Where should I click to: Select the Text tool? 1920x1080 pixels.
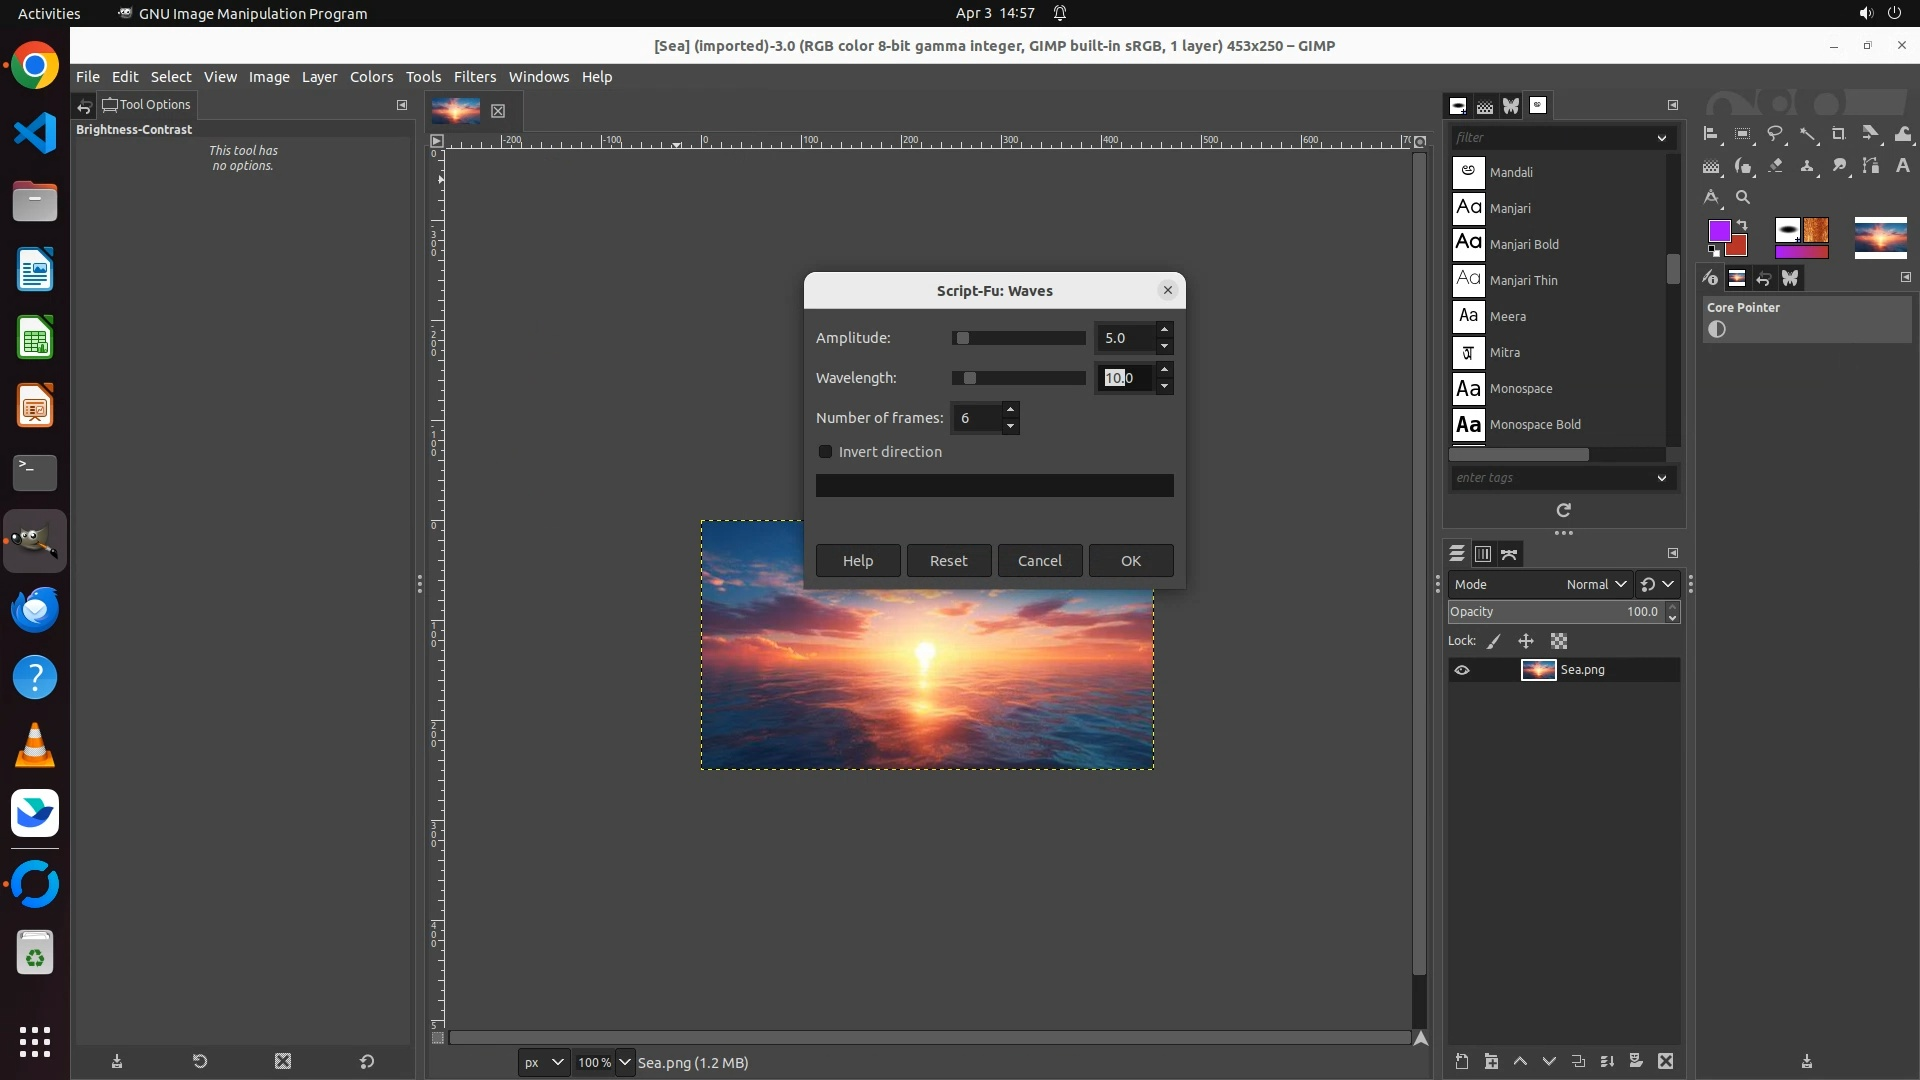pyautogui.click(x=1903, y=166)
